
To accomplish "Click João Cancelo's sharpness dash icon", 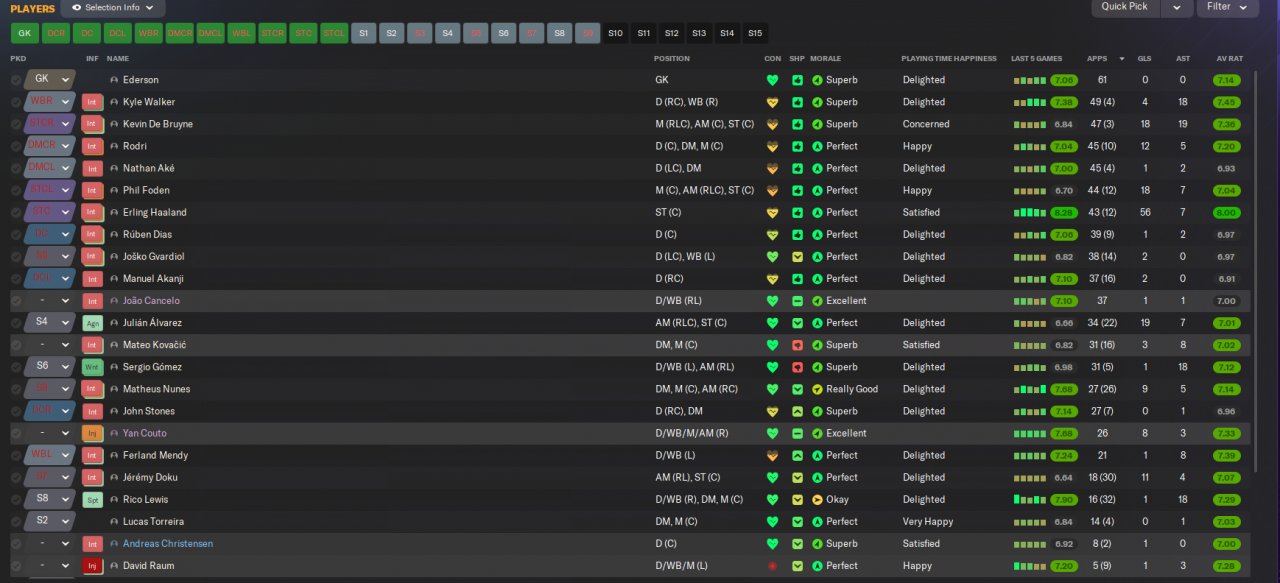I will (797, 301).
